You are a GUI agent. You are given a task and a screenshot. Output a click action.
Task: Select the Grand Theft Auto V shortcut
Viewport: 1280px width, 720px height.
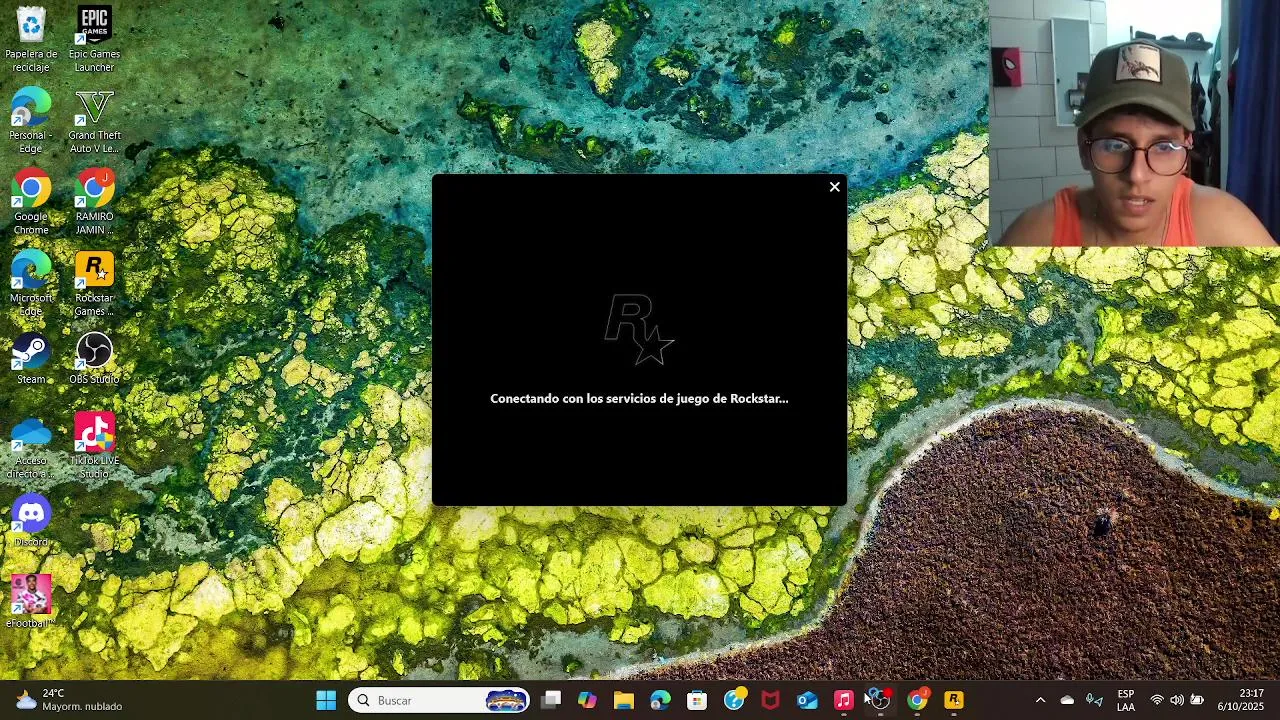(94, 121)
